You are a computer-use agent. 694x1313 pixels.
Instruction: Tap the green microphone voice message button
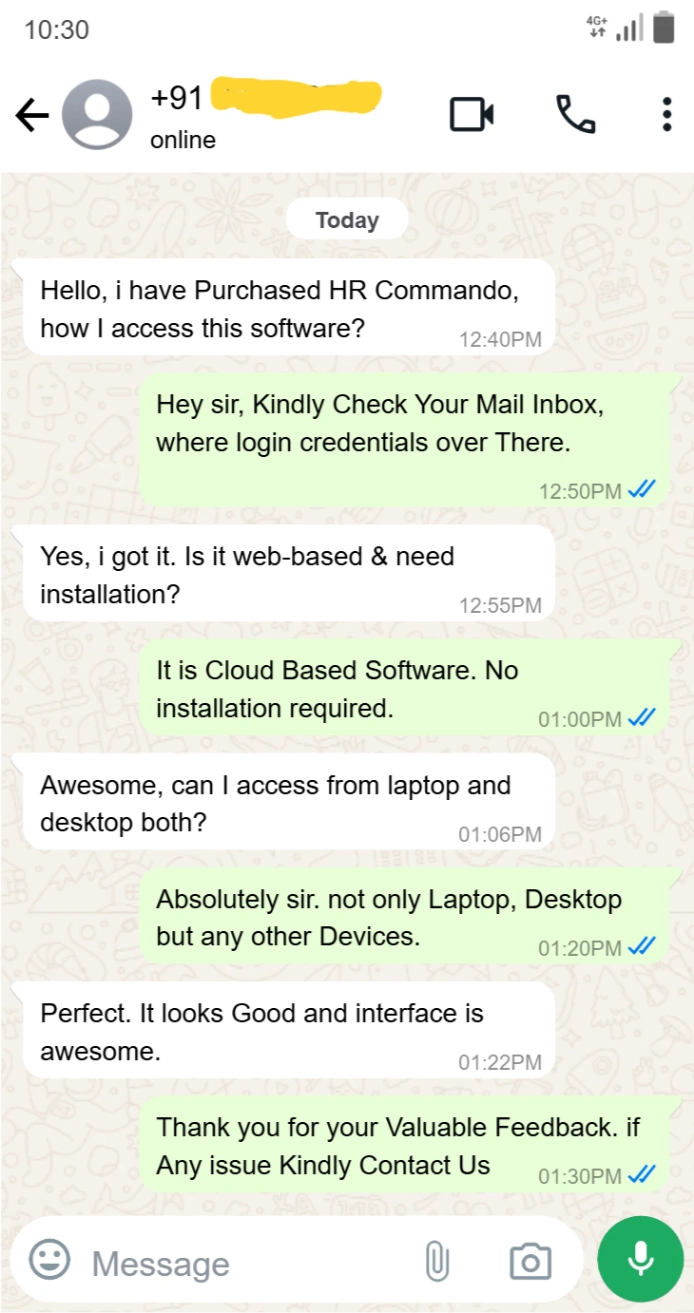[640, 1259]
